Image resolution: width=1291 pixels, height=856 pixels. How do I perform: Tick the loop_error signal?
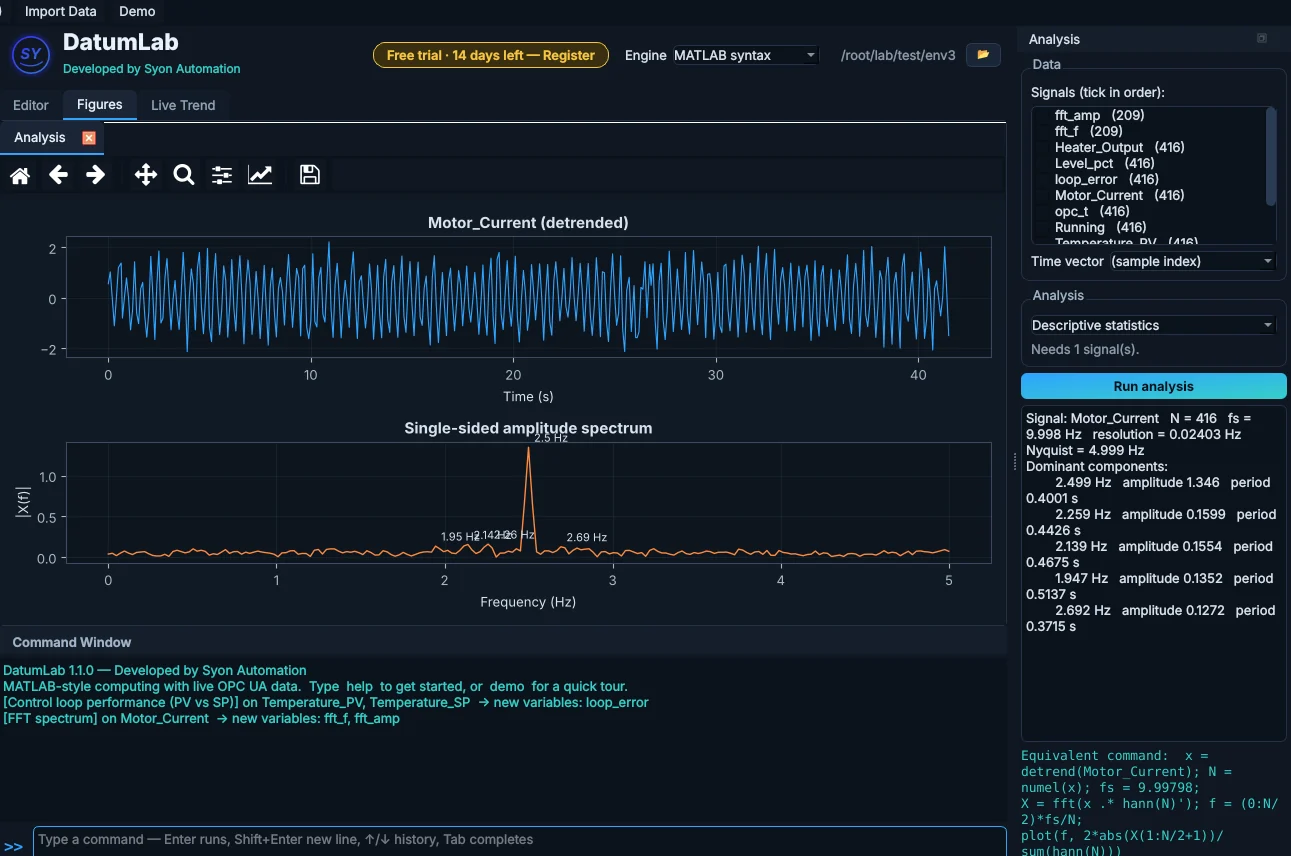tap(1043, 179)
